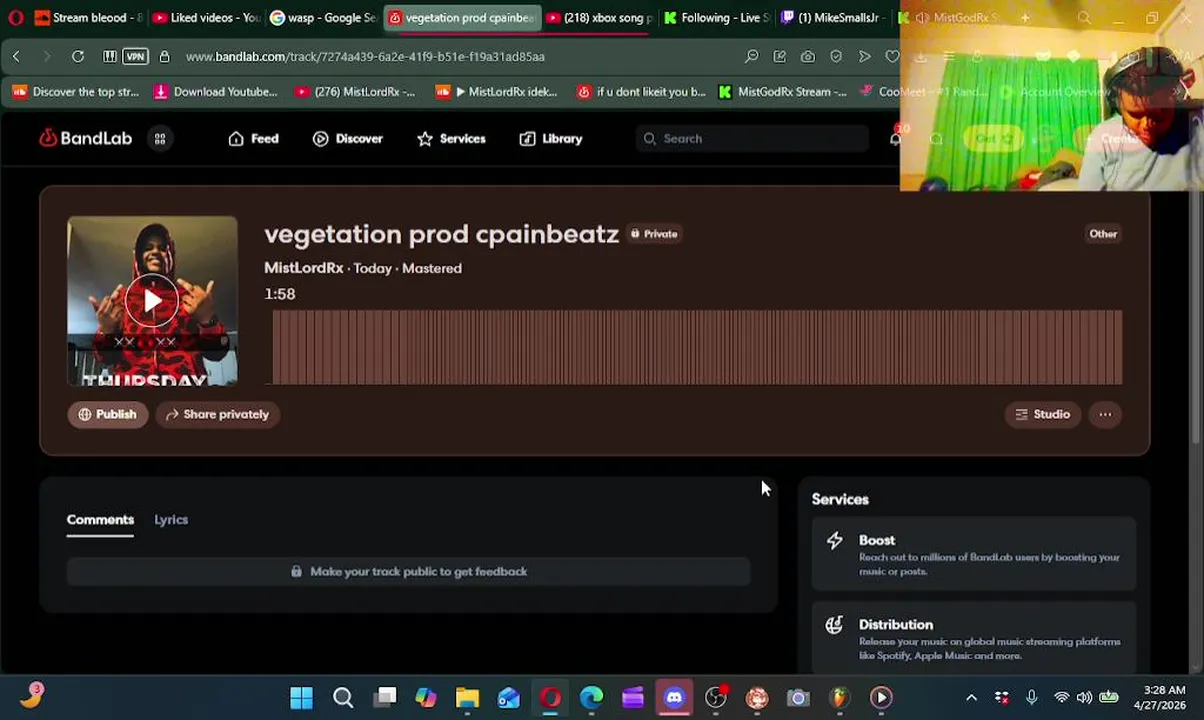Image resolution: width=1204 pixels, height=720 pixels.
Task: Seek within the track waveform
Action: (x=697, y=347)
